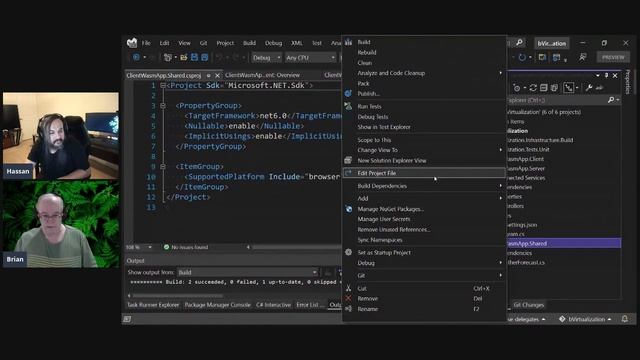
Task: Switch to the ClientWasmAp Overview tab
Action: coord(262,75)
